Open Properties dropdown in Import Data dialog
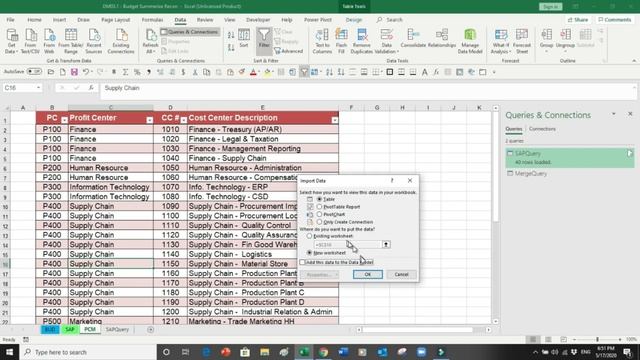The width and height of the screenshot is (640, 360). click(320, 275)
